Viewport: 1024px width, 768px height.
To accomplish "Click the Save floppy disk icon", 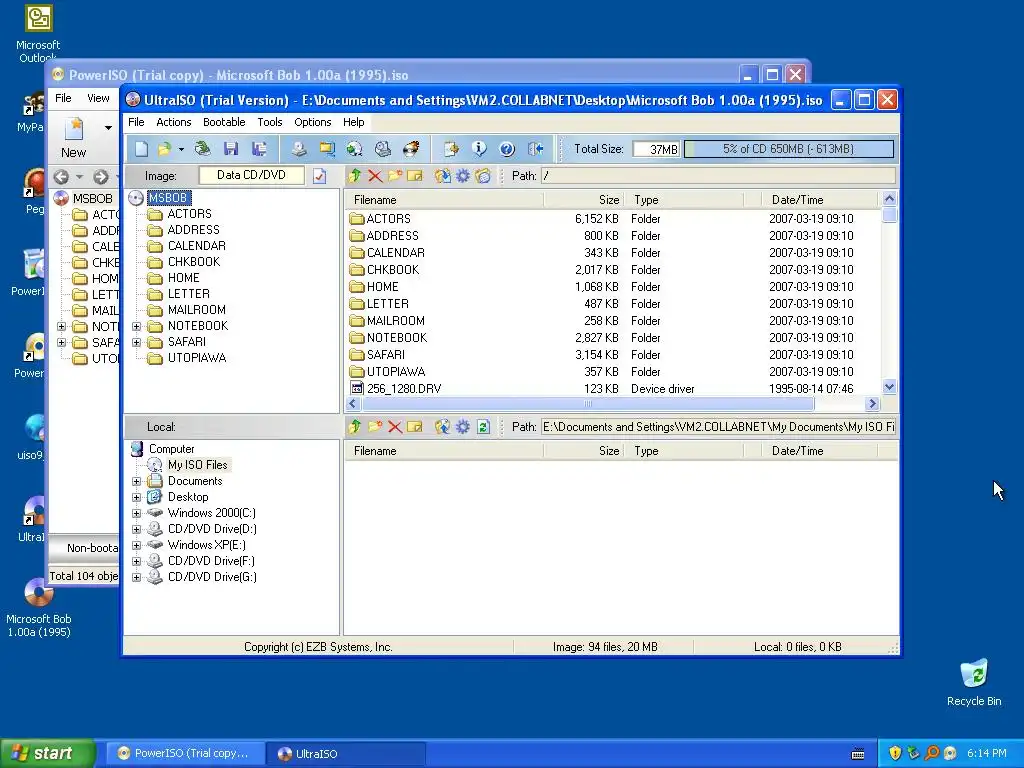I will click(231, 149).
